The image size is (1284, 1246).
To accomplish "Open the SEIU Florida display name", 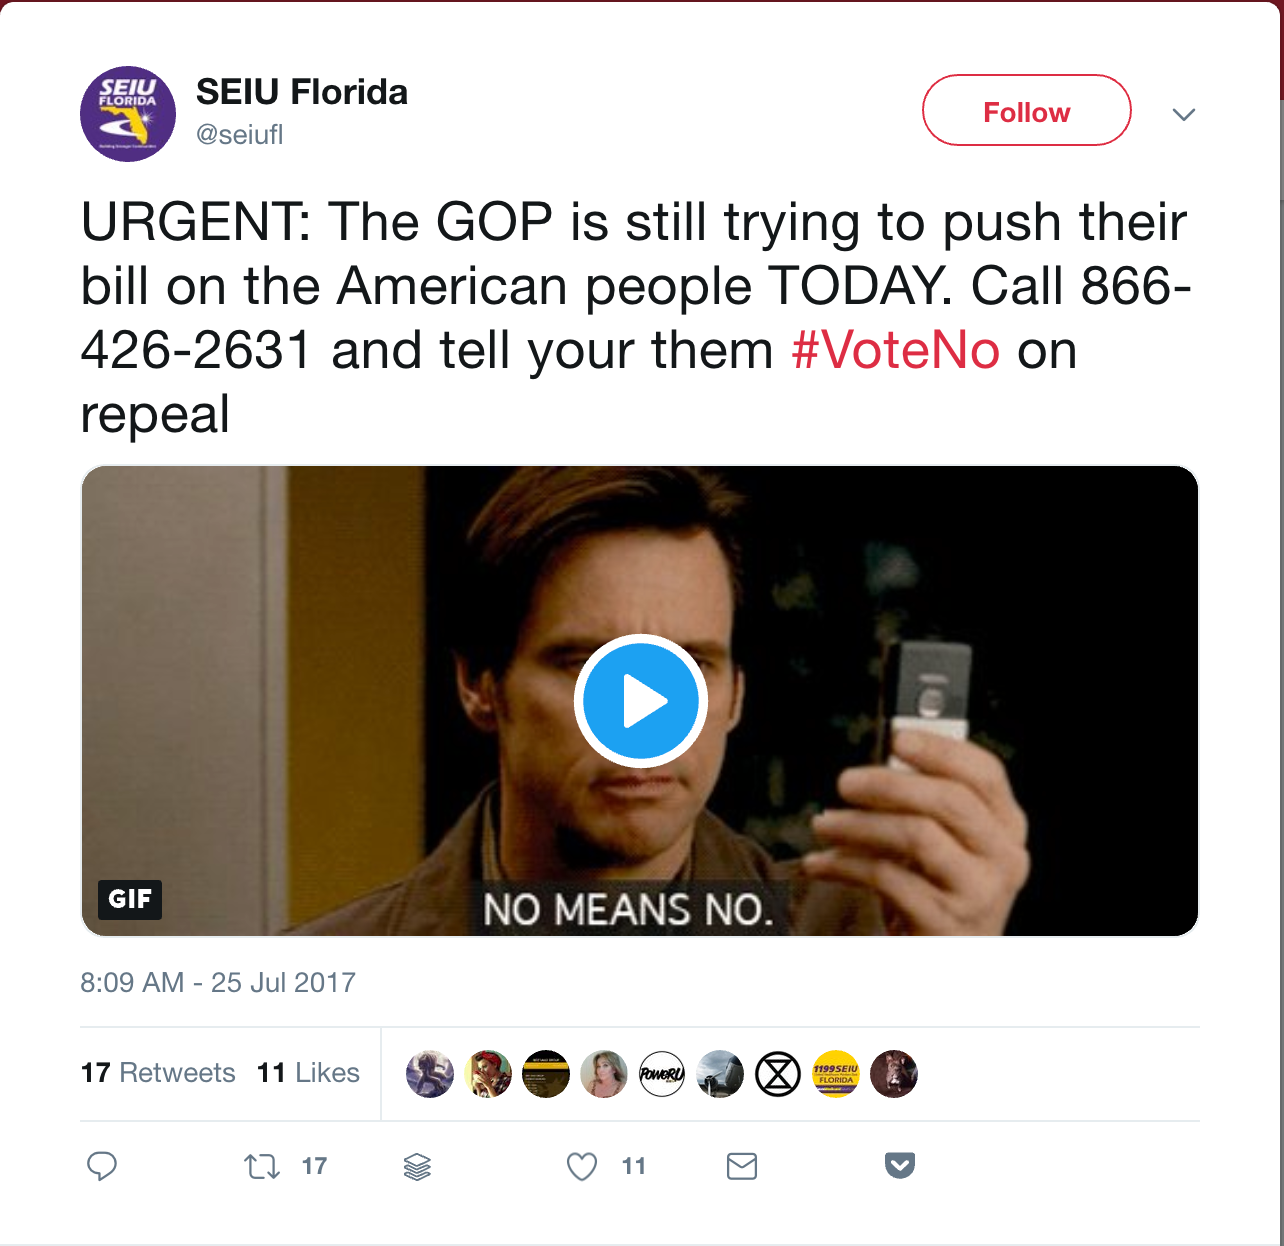I will 302,92.
